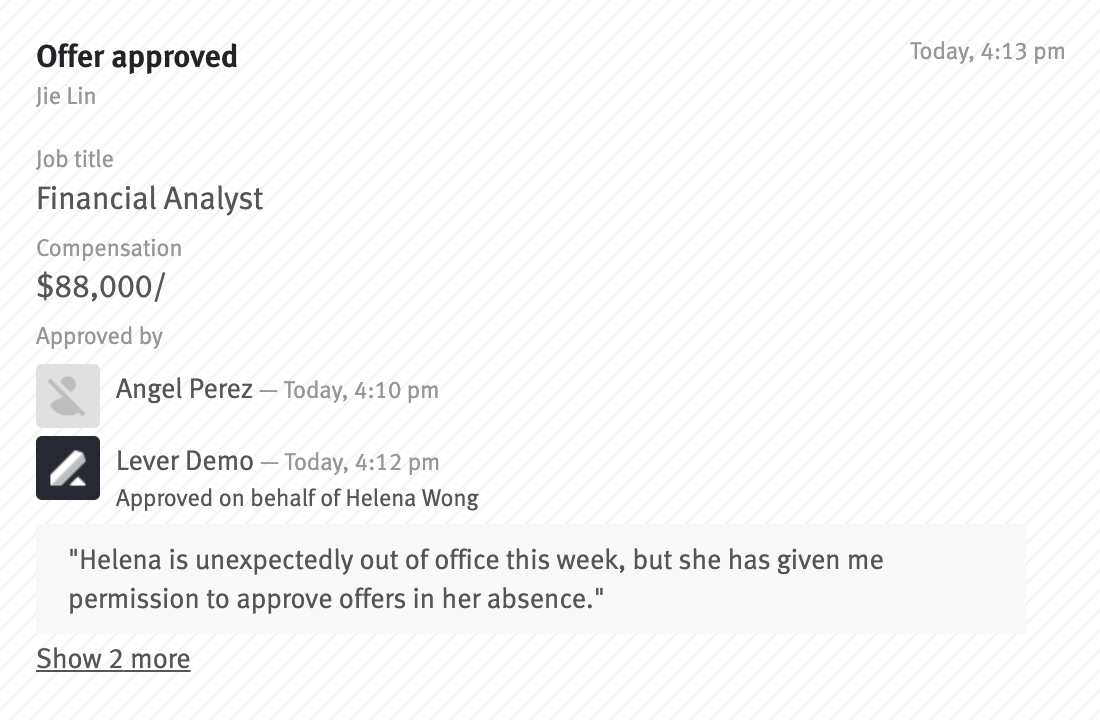The width and height of the screenshot is (1100, 720).
Task: Expand the Show 2 more section
Action: (x=113, y=658)
